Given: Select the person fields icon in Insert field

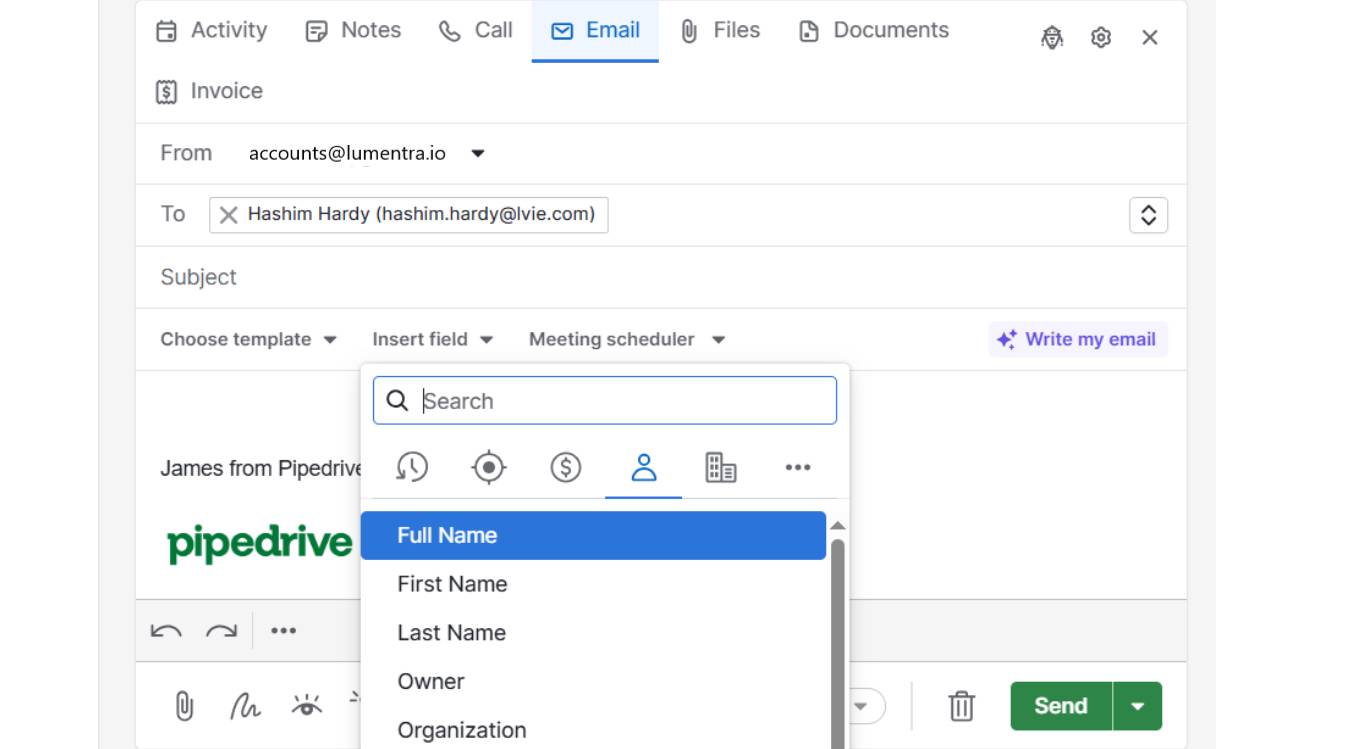Looking at the screenshot, I should pyautogui.click(x=643, y=466).
